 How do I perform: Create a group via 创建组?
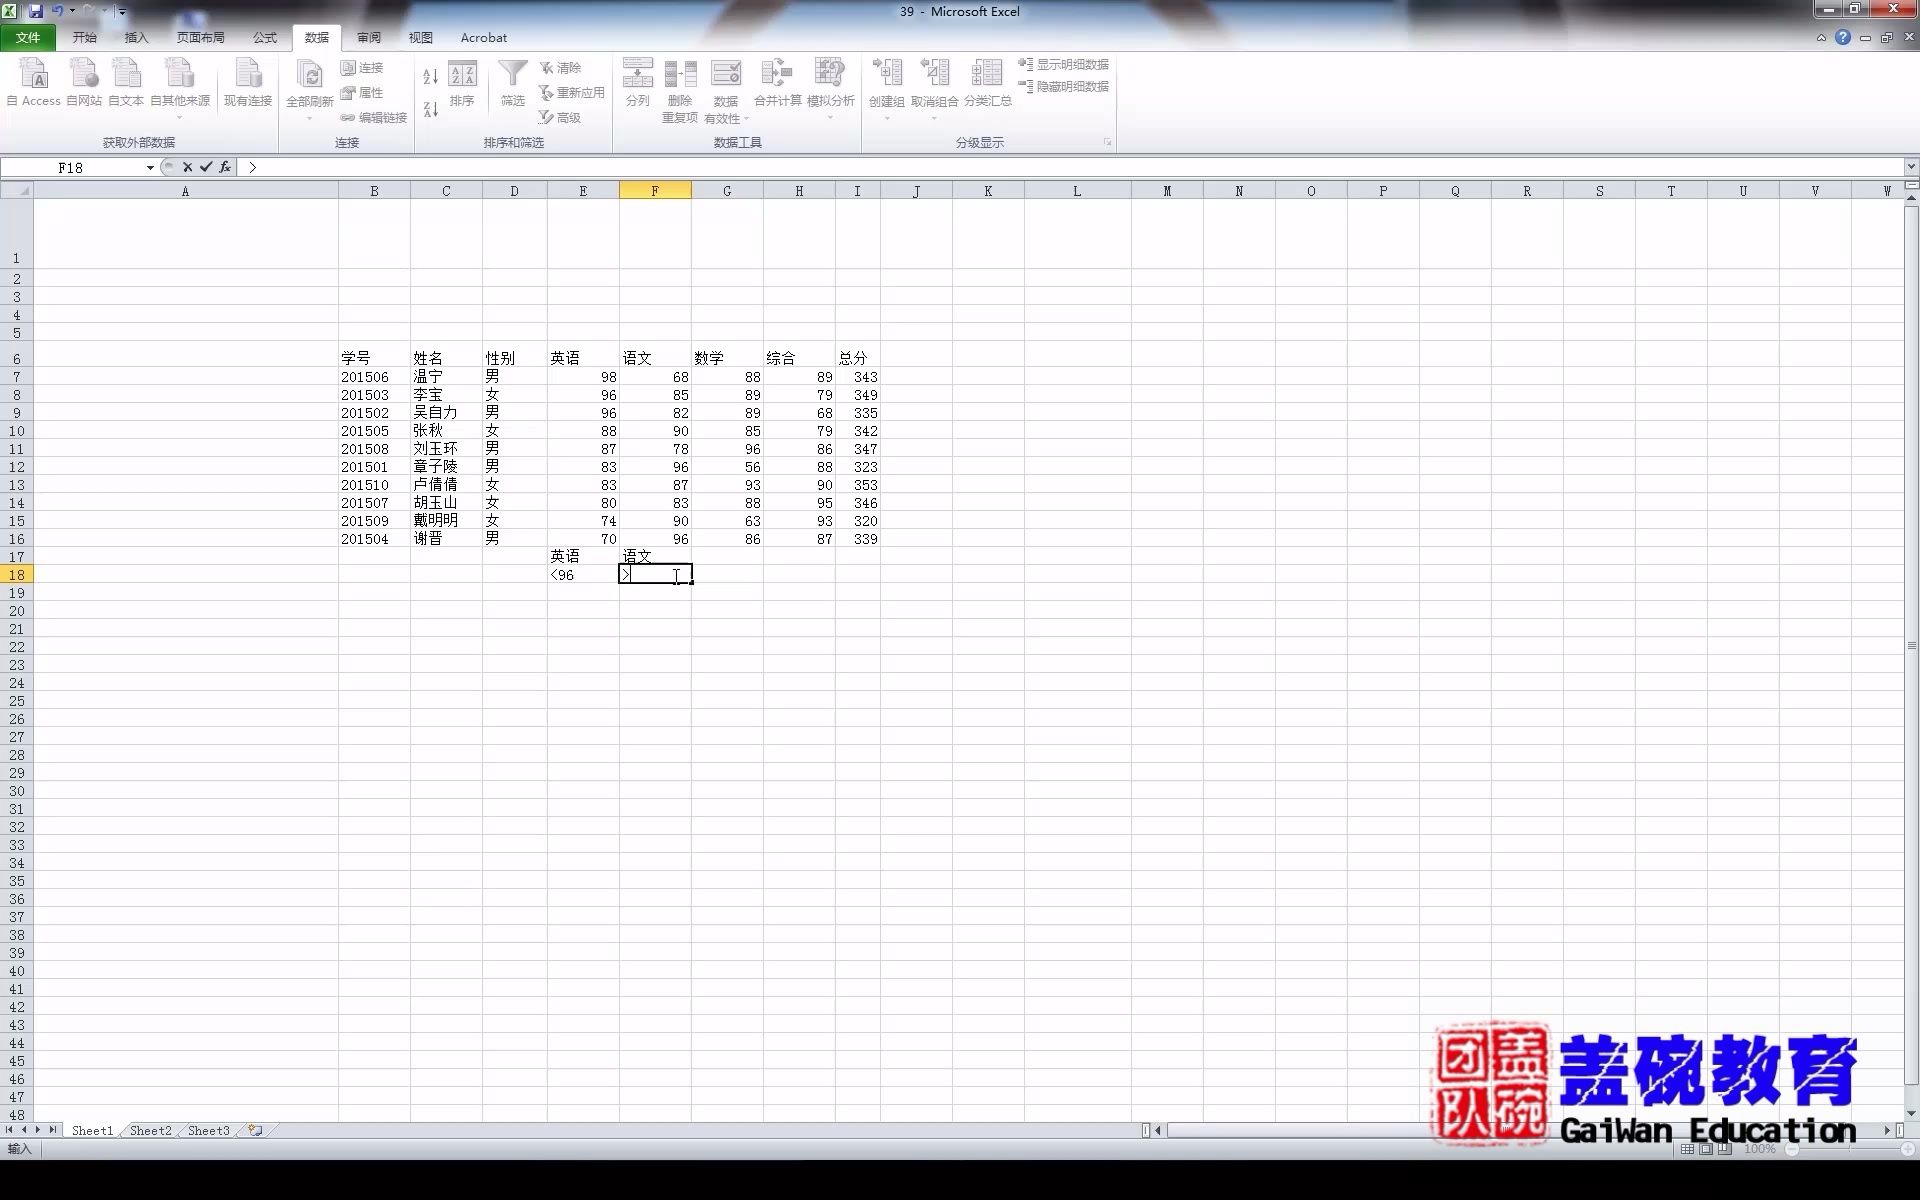[887, 85]
